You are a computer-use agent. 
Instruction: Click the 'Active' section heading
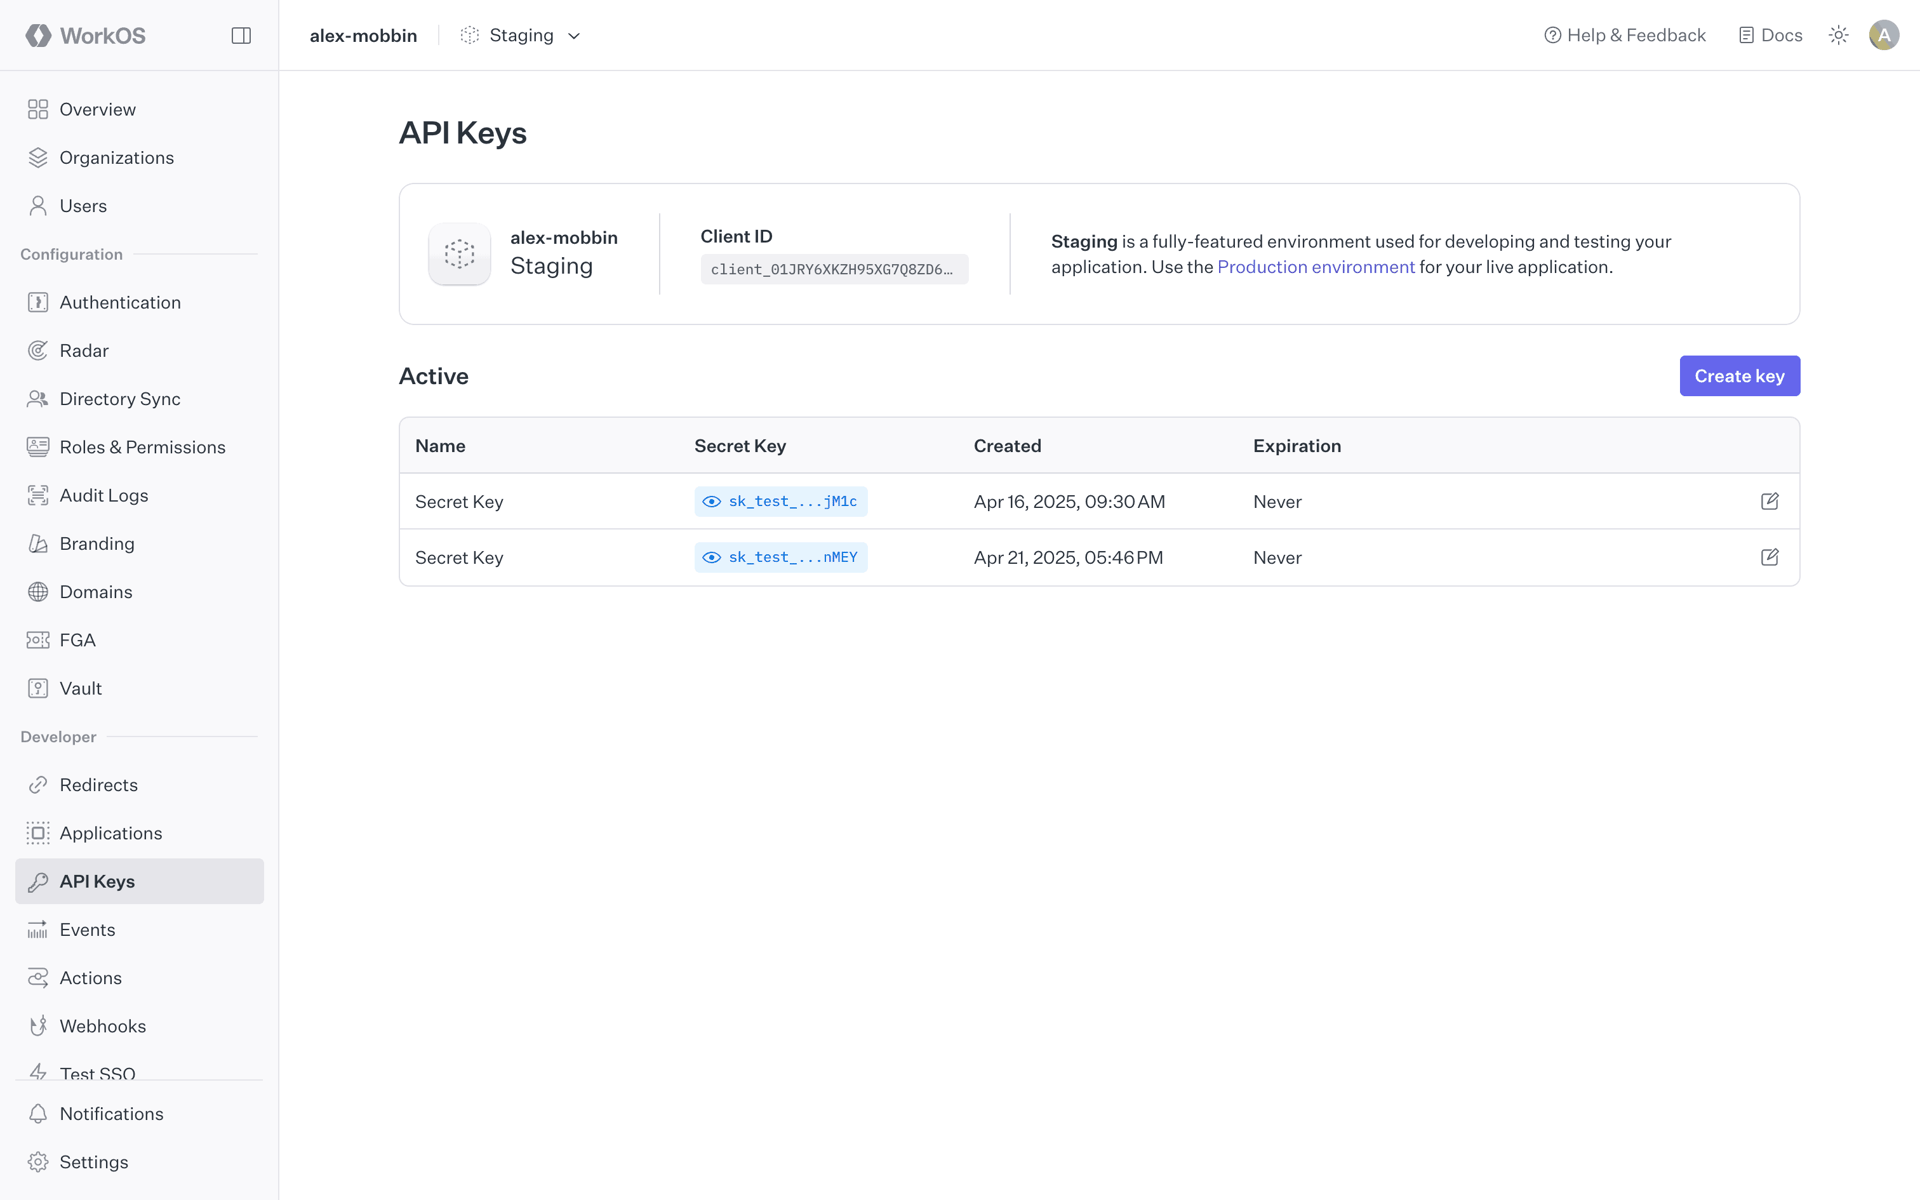tap(433, 376)
